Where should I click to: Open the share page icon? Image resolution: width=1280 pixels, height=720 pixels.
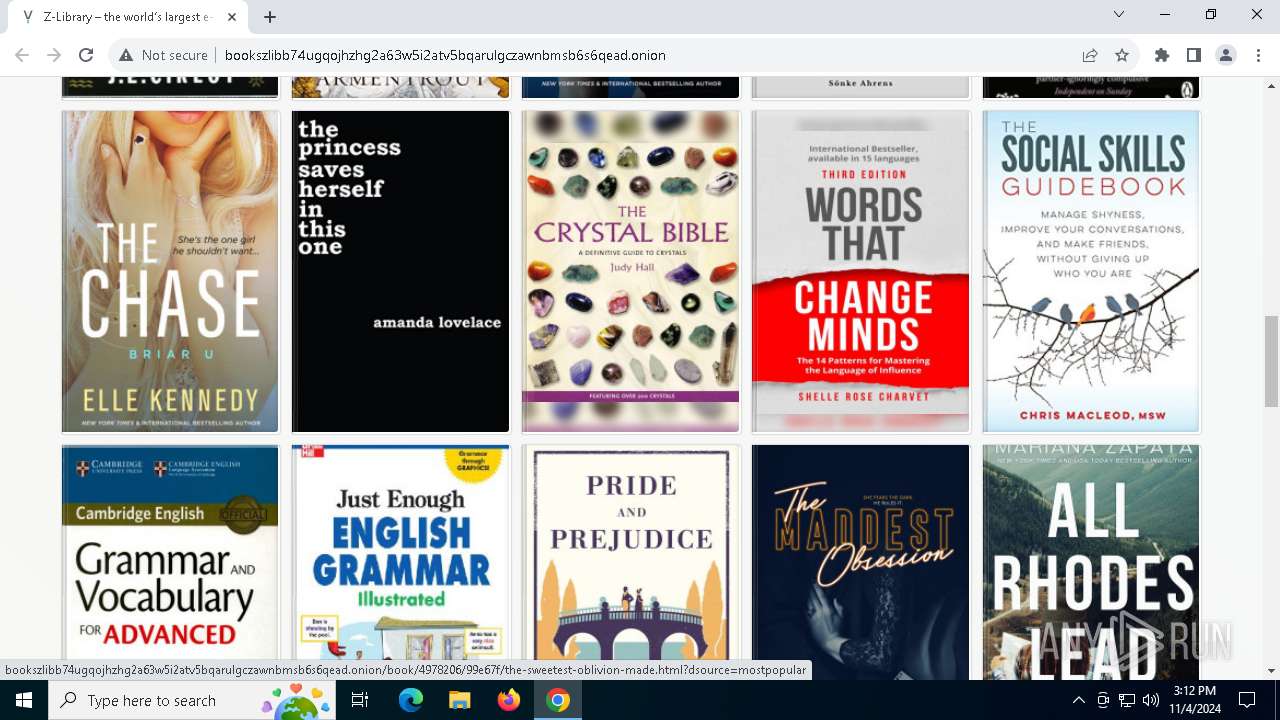pos(1090,55)
